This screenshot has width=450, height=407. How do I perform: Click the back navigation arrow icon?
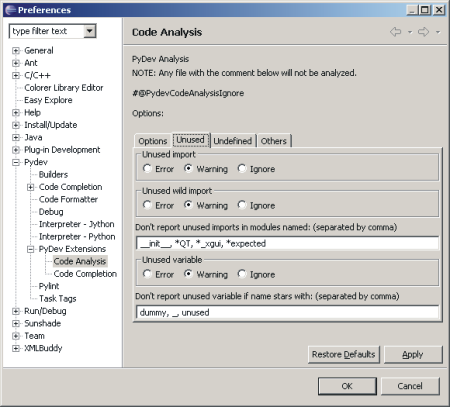[395, 32]
